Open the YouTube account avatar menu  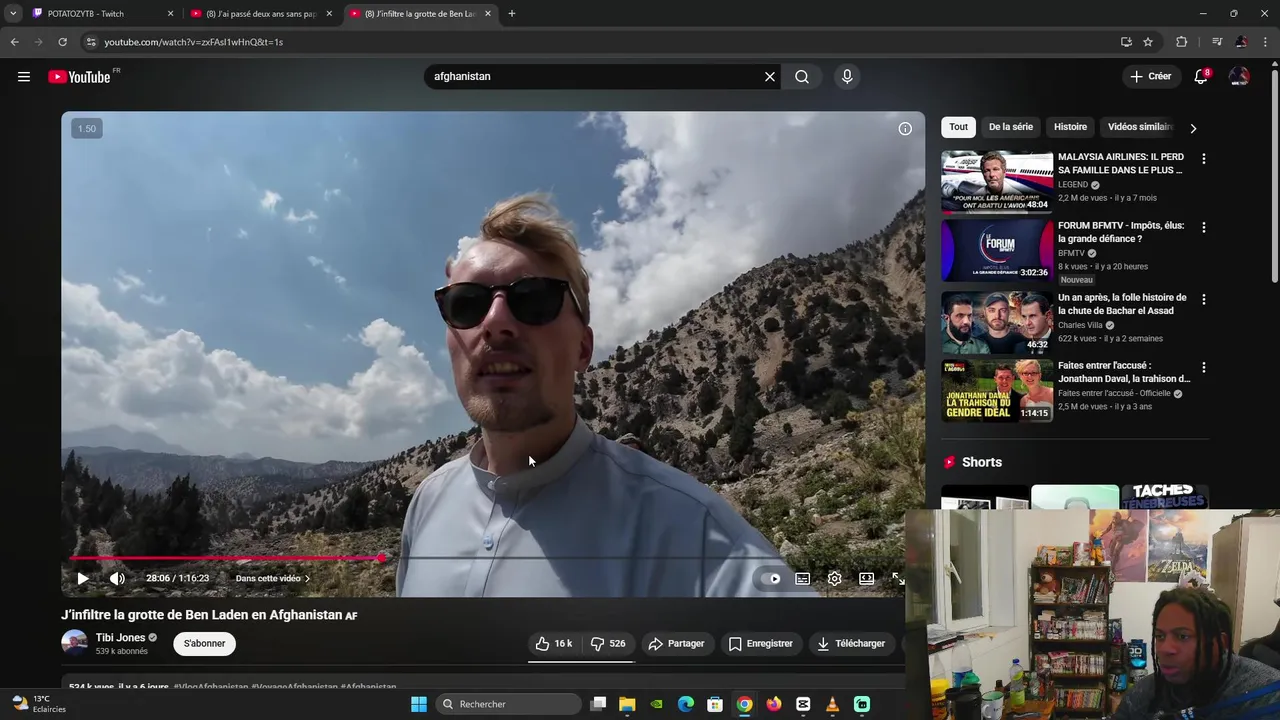pyautogui.click(x=1239, y=76)
